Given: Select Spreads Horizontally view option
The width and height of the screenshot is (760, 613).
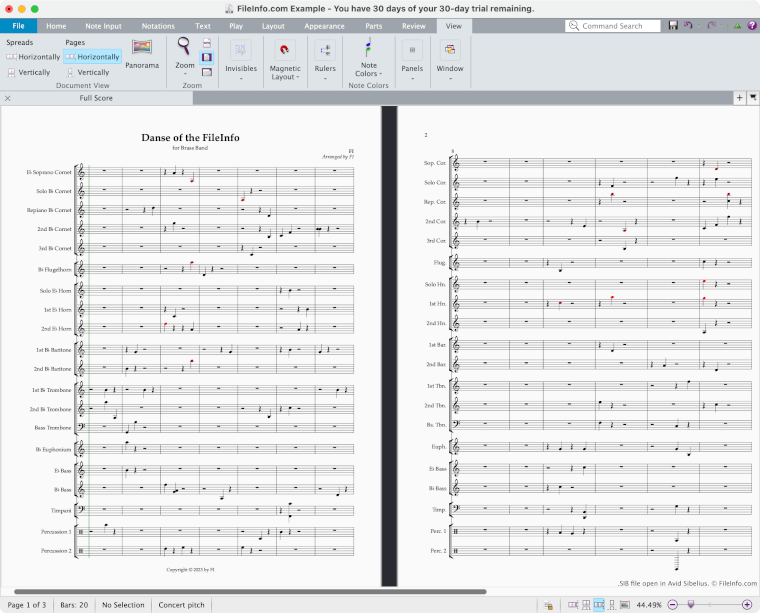Looking at the screenshot, I should (x=32, y=57).
